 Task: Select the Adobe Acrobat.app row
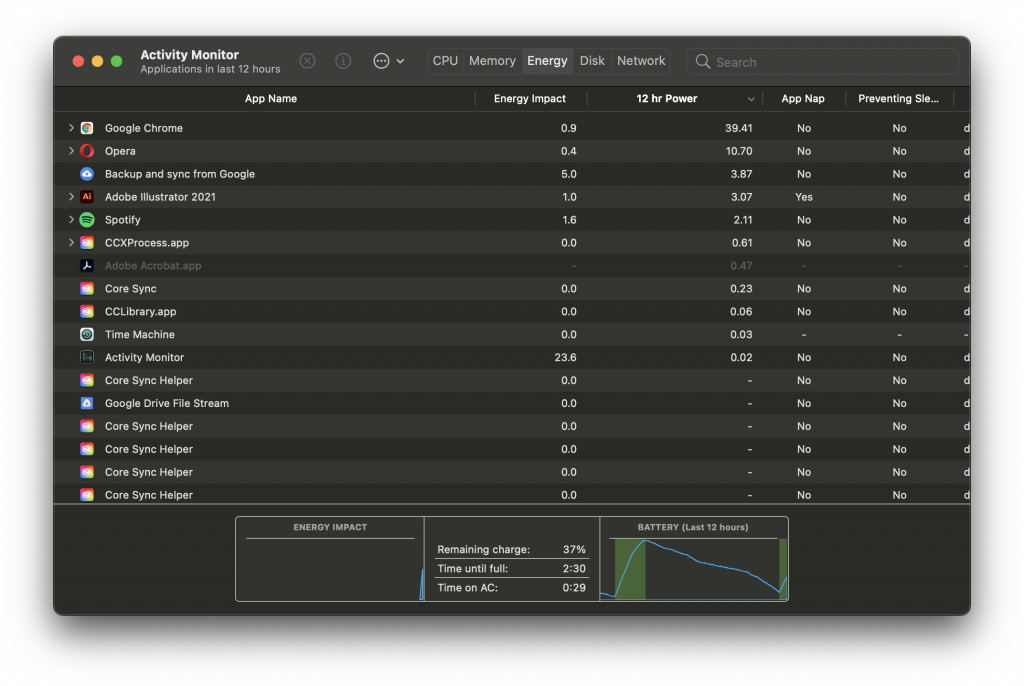click(511, 265)
